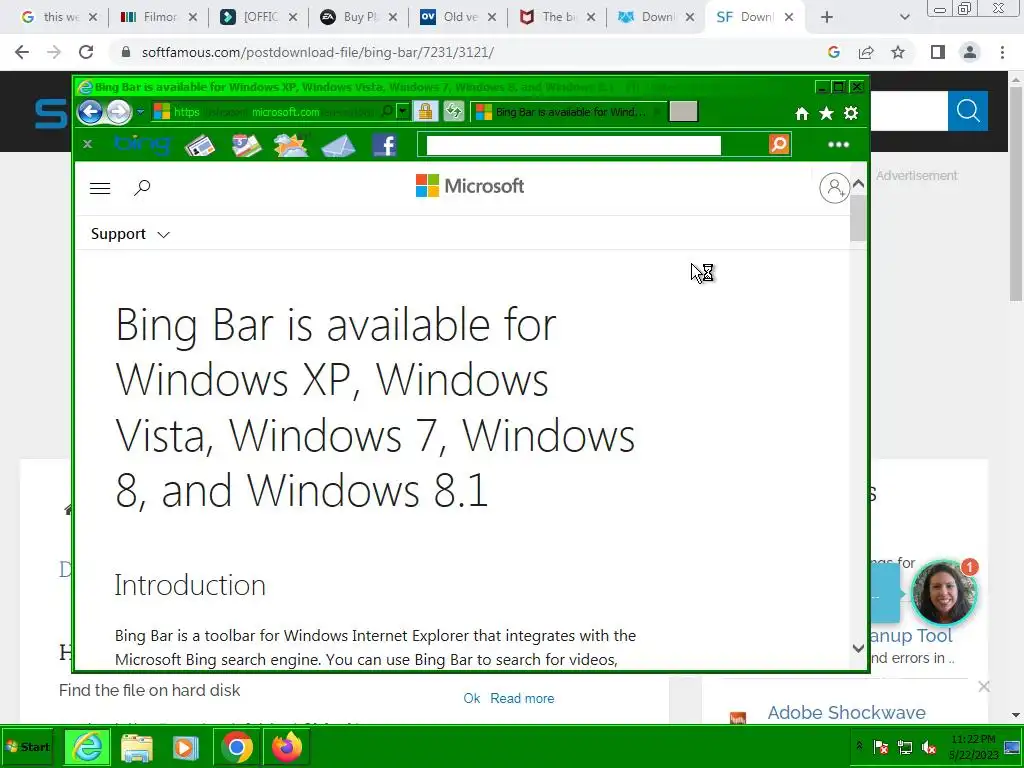Viewport: 1024px width, 768px height.
Task: Click the Microsoft logo
Action: pyautogui.click(x=470, y=186)
